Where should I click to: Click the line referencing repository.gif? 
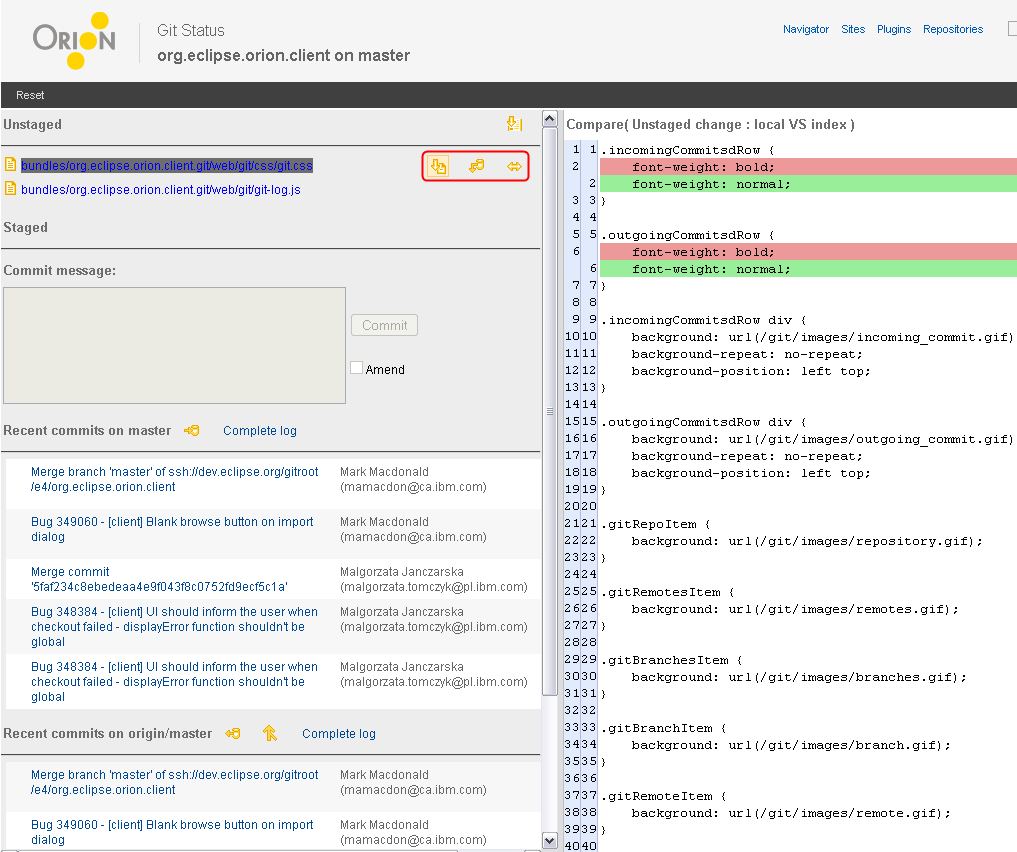click(807, 541)
